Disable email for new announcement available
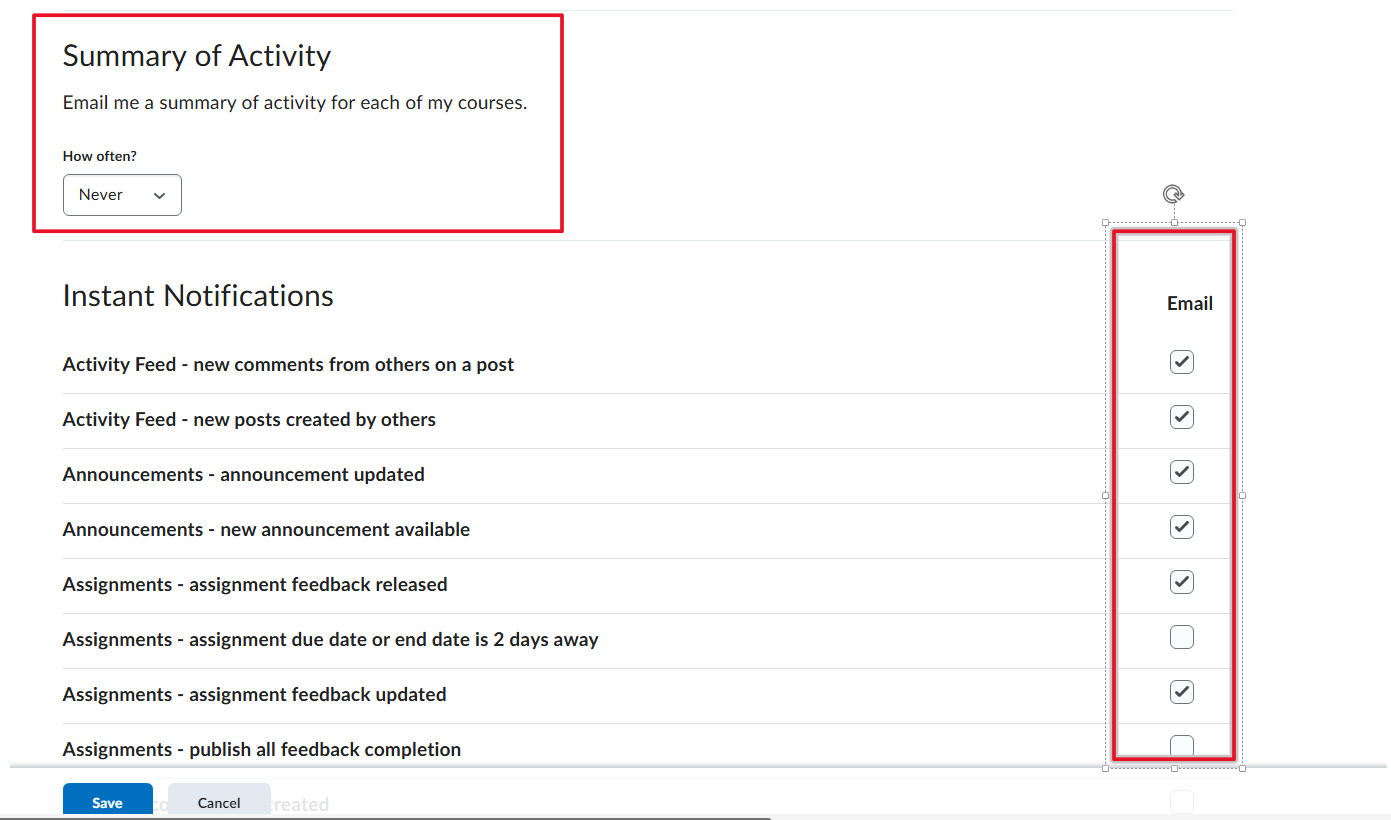1391x820 pixels. tap(1182, 527)
